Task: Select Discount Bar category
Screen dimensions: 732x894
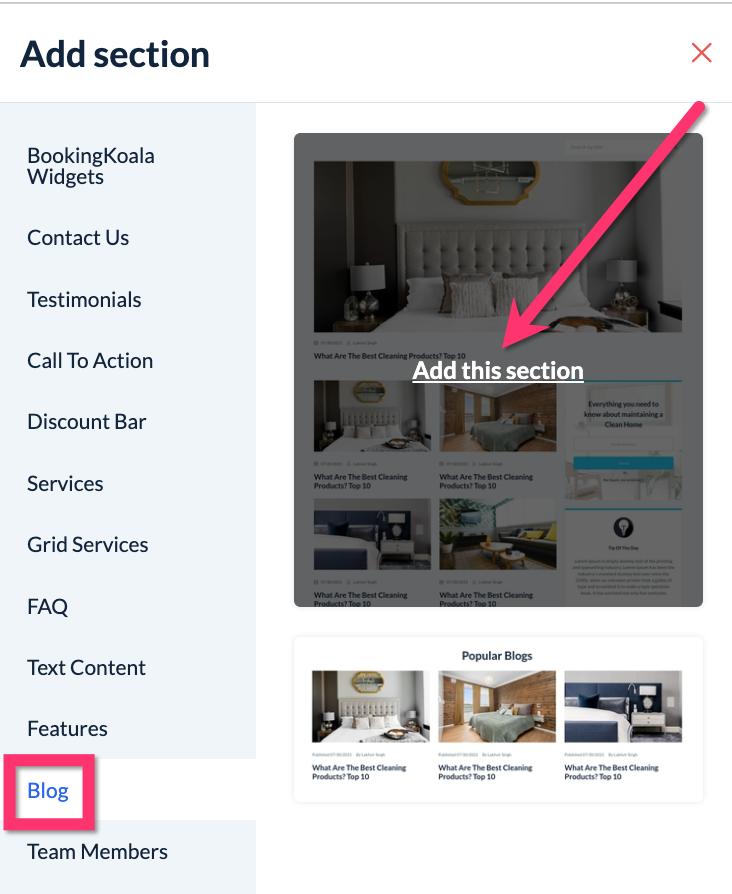Action: pyautogui.click(x=87, y=422)
